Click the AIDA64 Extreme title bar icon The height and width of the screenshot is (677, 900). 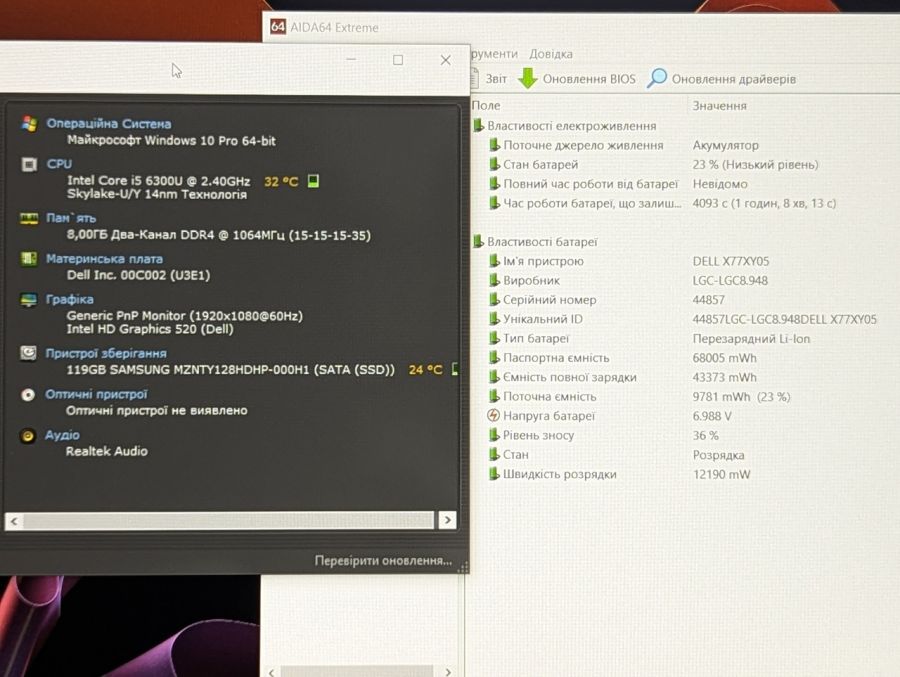click(x=278, y=27)
